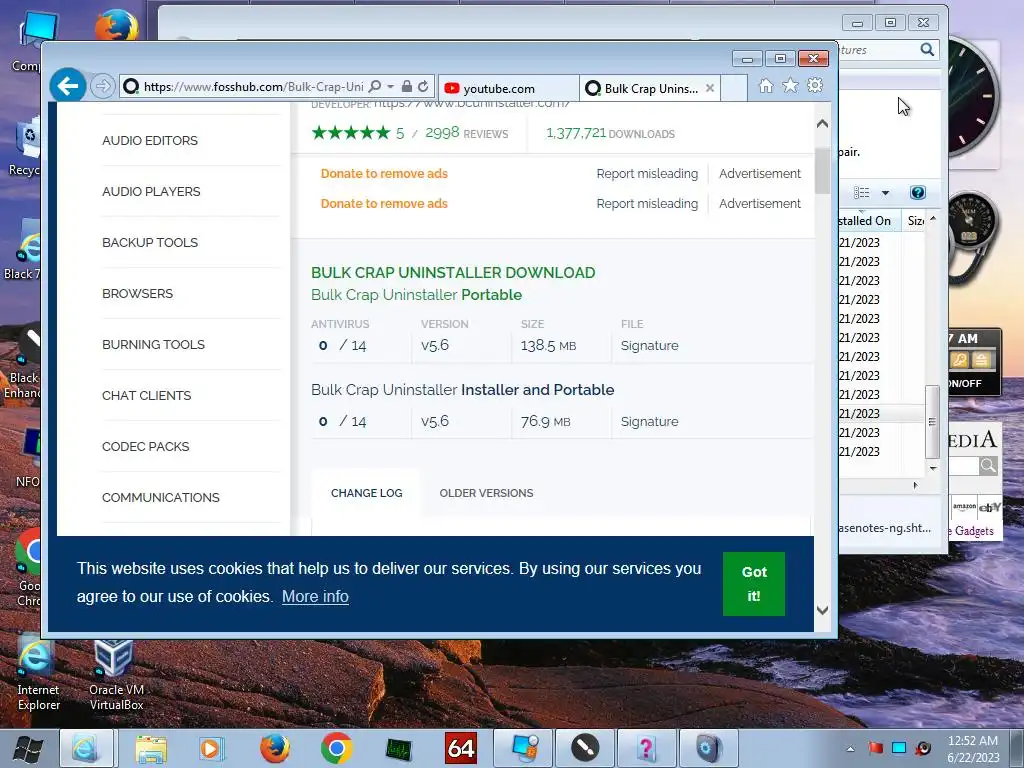Select the CHANGE LOG tab
The width and height of the screenshot is (1024, 768).
click(366, 493)
